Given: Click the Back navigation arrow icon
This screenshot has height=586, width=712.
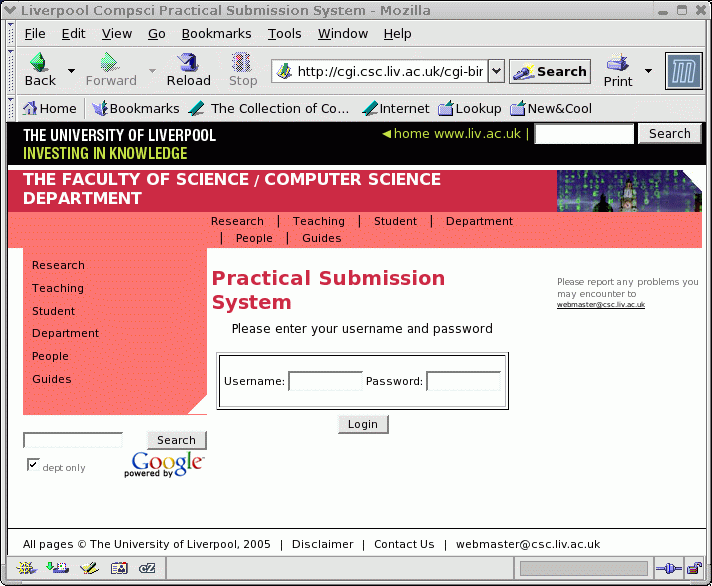Looking at the screenshot, I should pyautogui.click(x=39, y=62).
